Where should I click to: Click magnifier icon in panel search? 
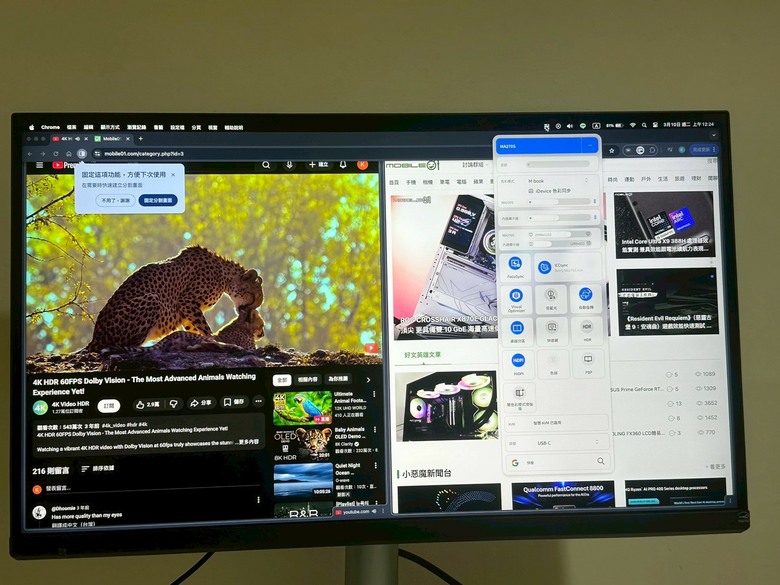600,461
